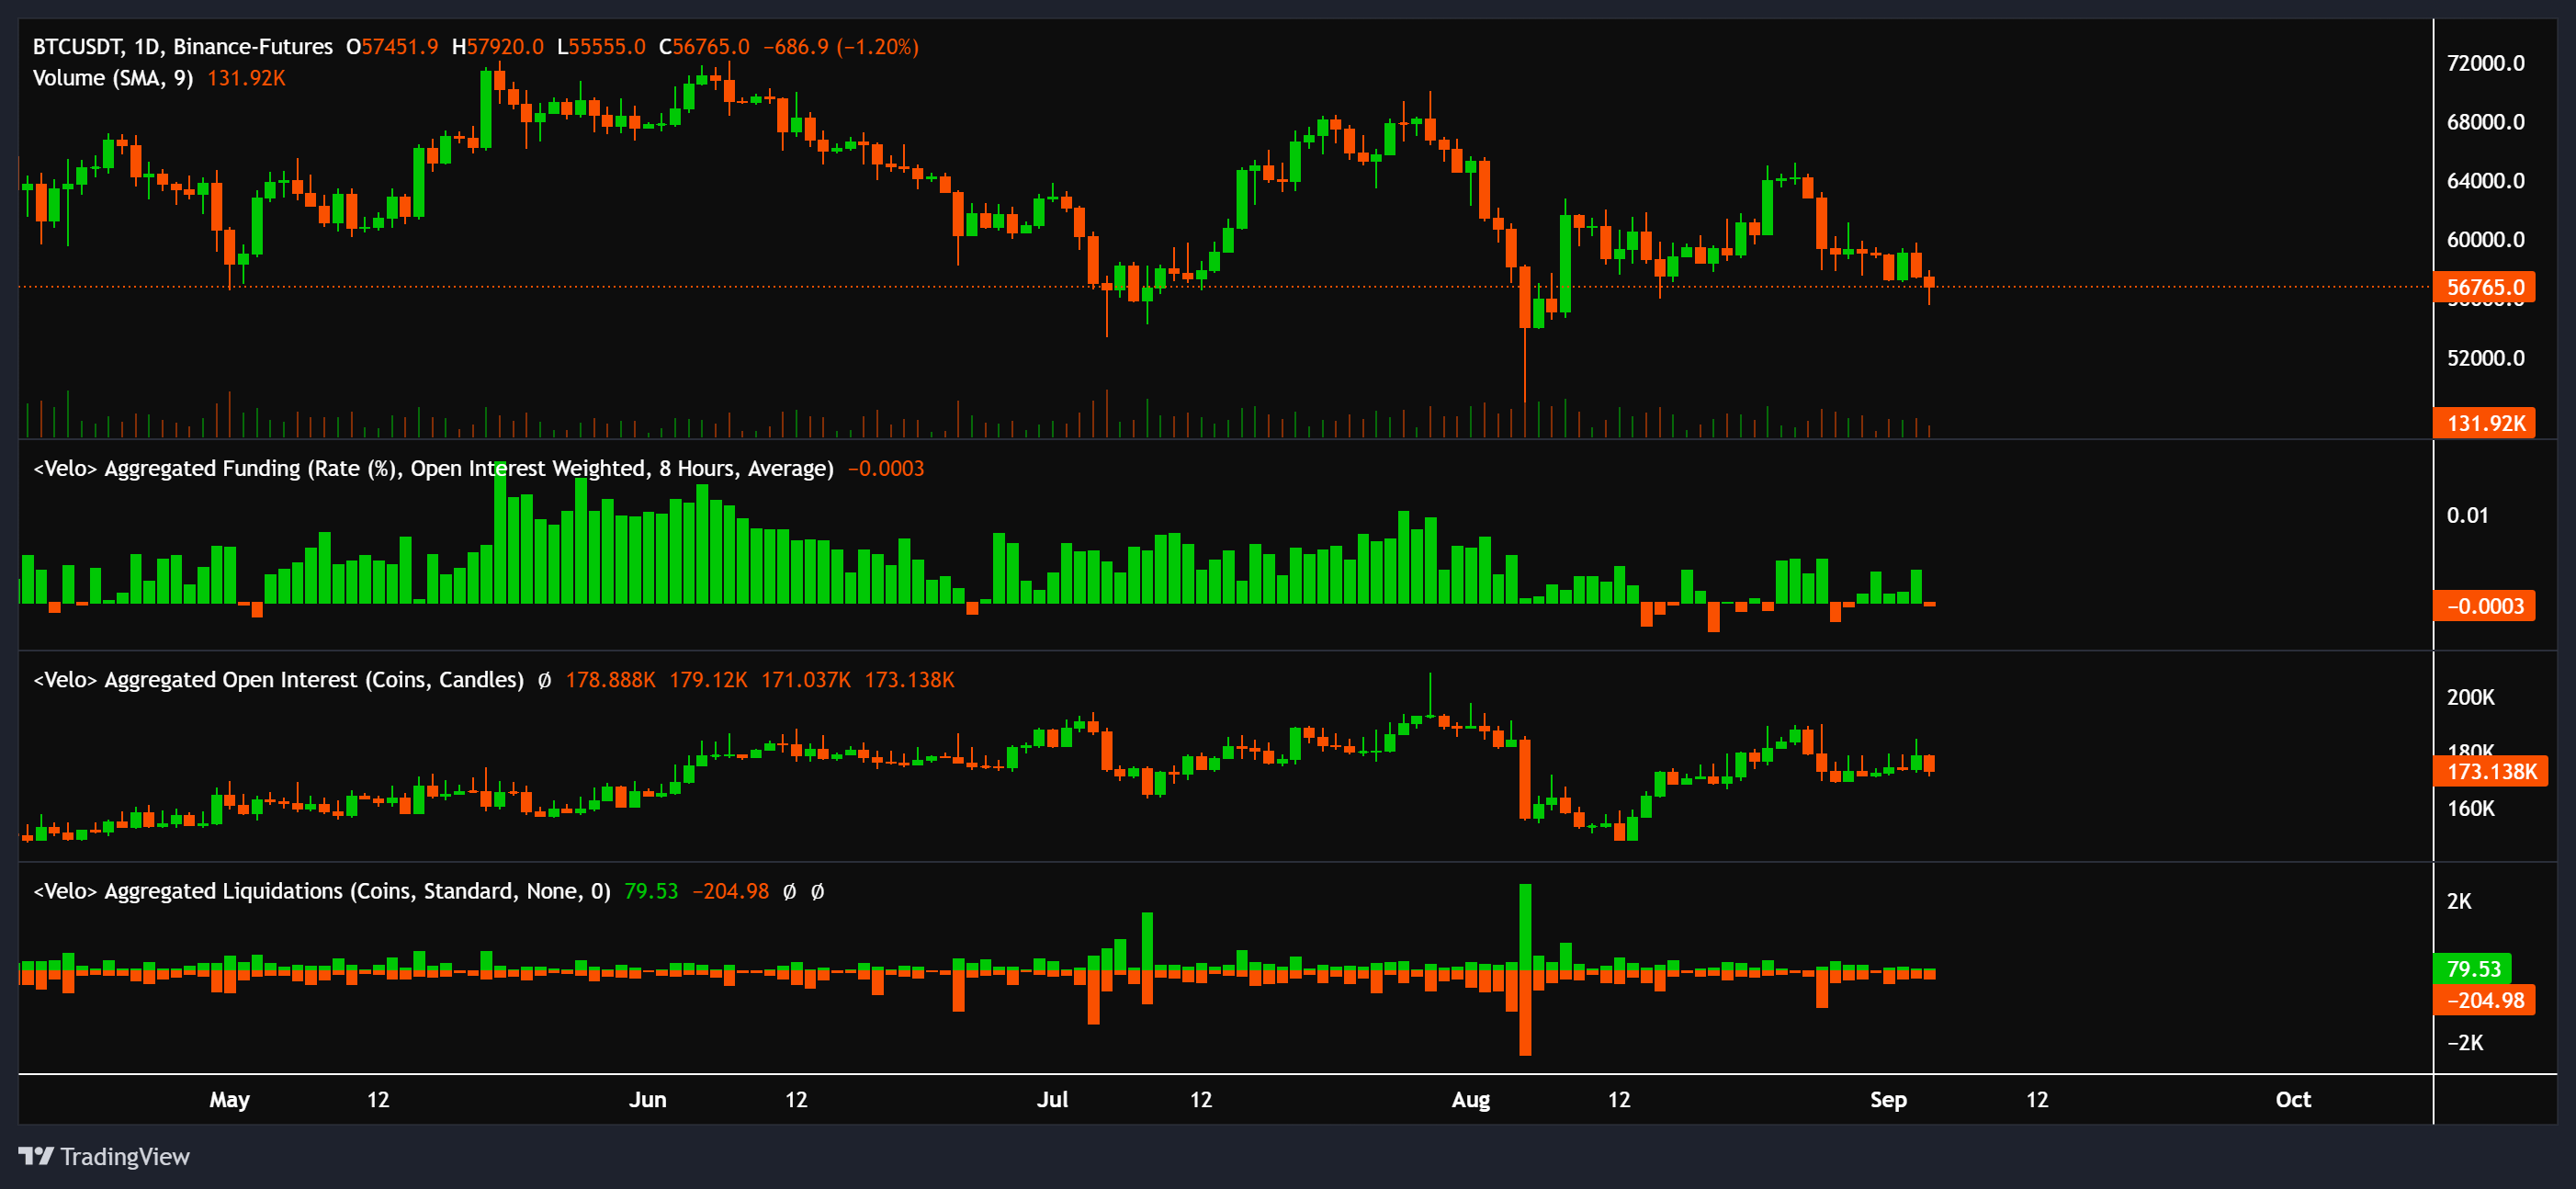Click the May label on time axis
Screen dimensions: 2576x1189
(229, 1100)
